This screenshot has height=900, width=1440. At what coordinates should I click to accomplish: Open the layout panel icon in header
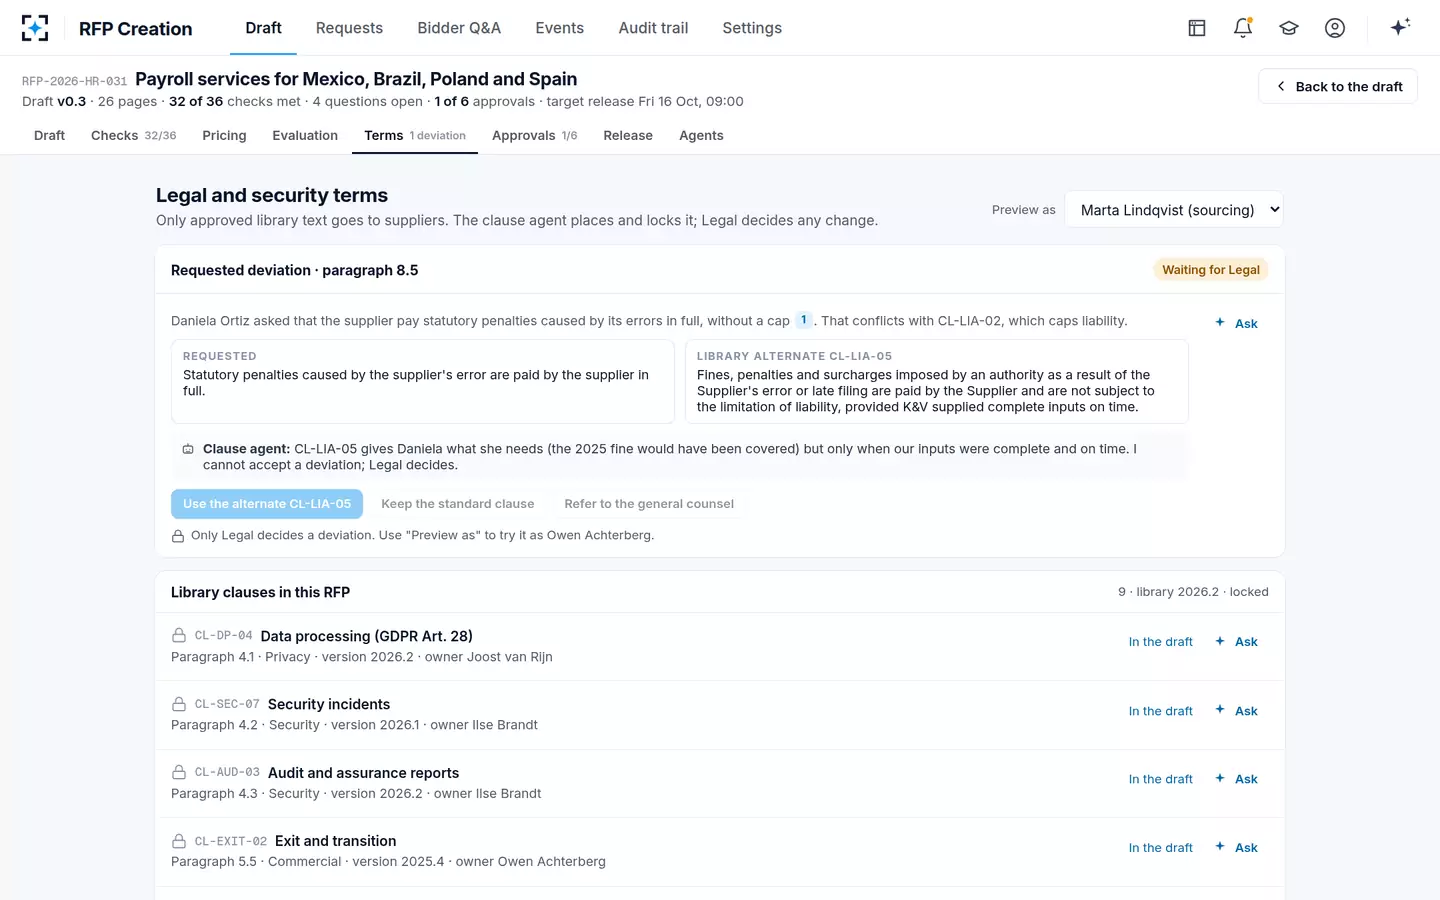[x=1197, y=28]
